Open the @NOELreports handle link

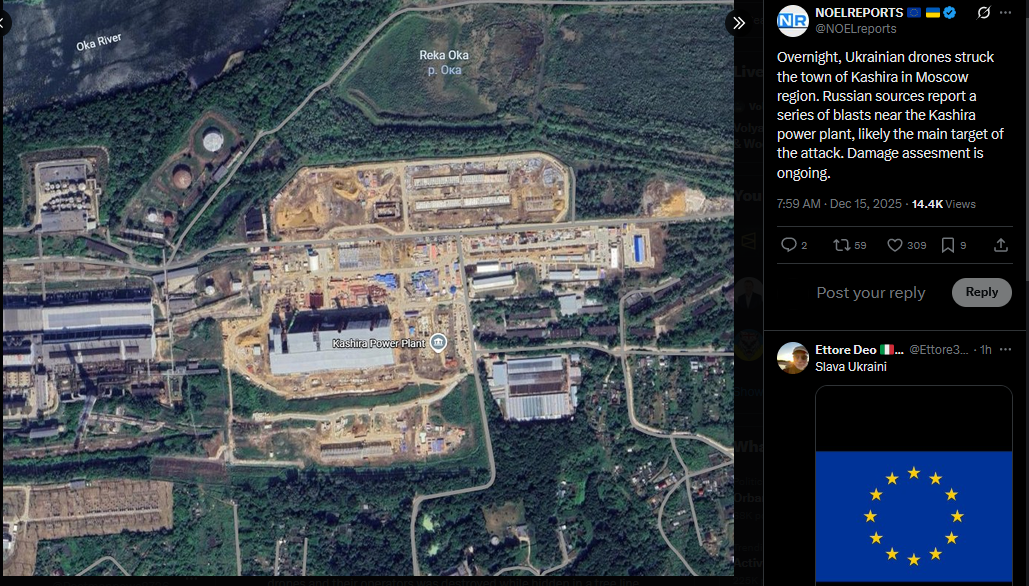[856, 29]
